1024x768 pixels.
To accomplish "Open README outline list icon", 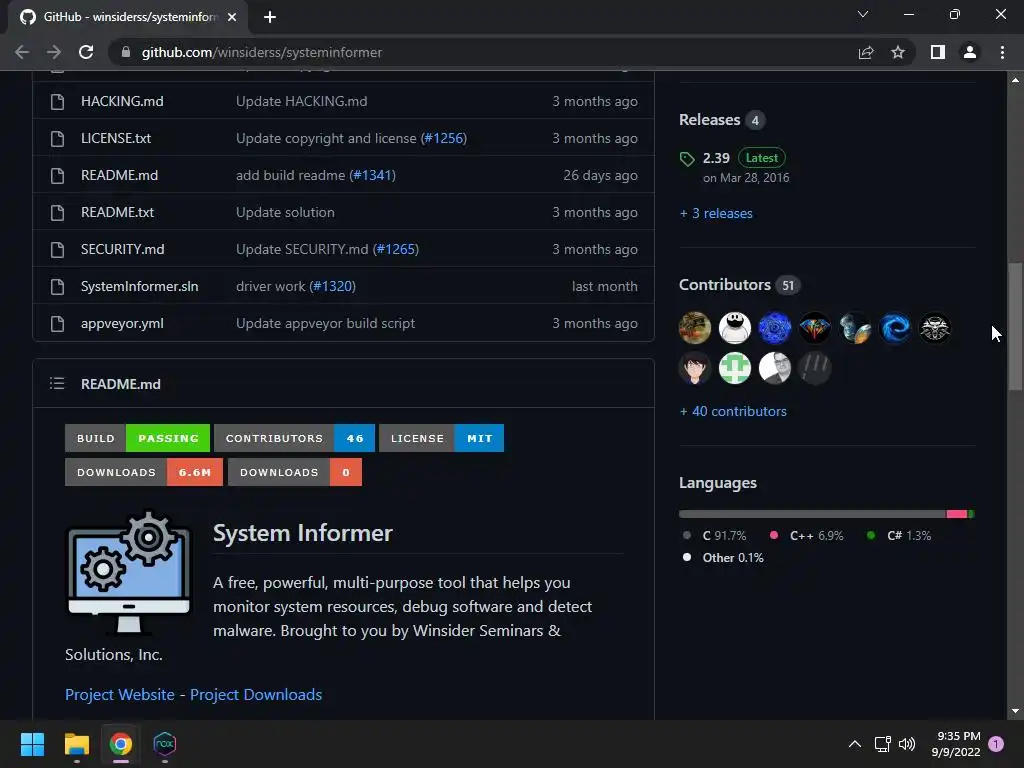I will point(57,383).
